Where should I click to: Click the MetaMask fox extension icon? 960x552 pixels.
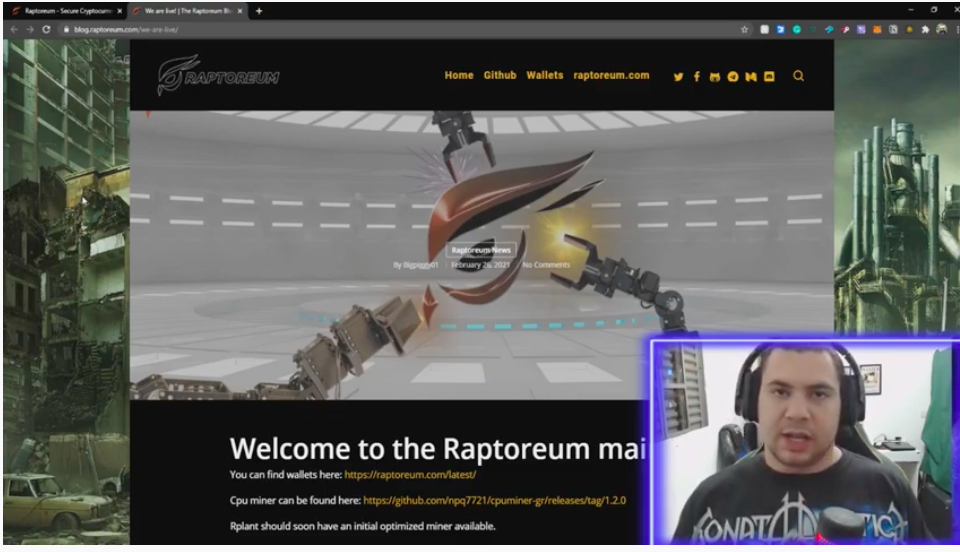[x=877, y=29]
